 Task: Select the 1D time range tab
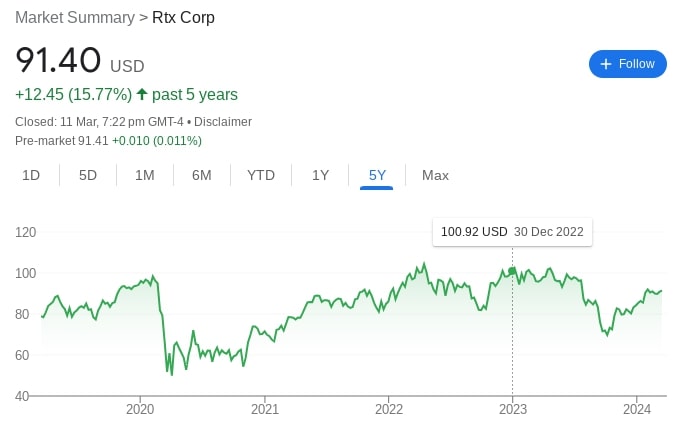(x=31, y=175)
